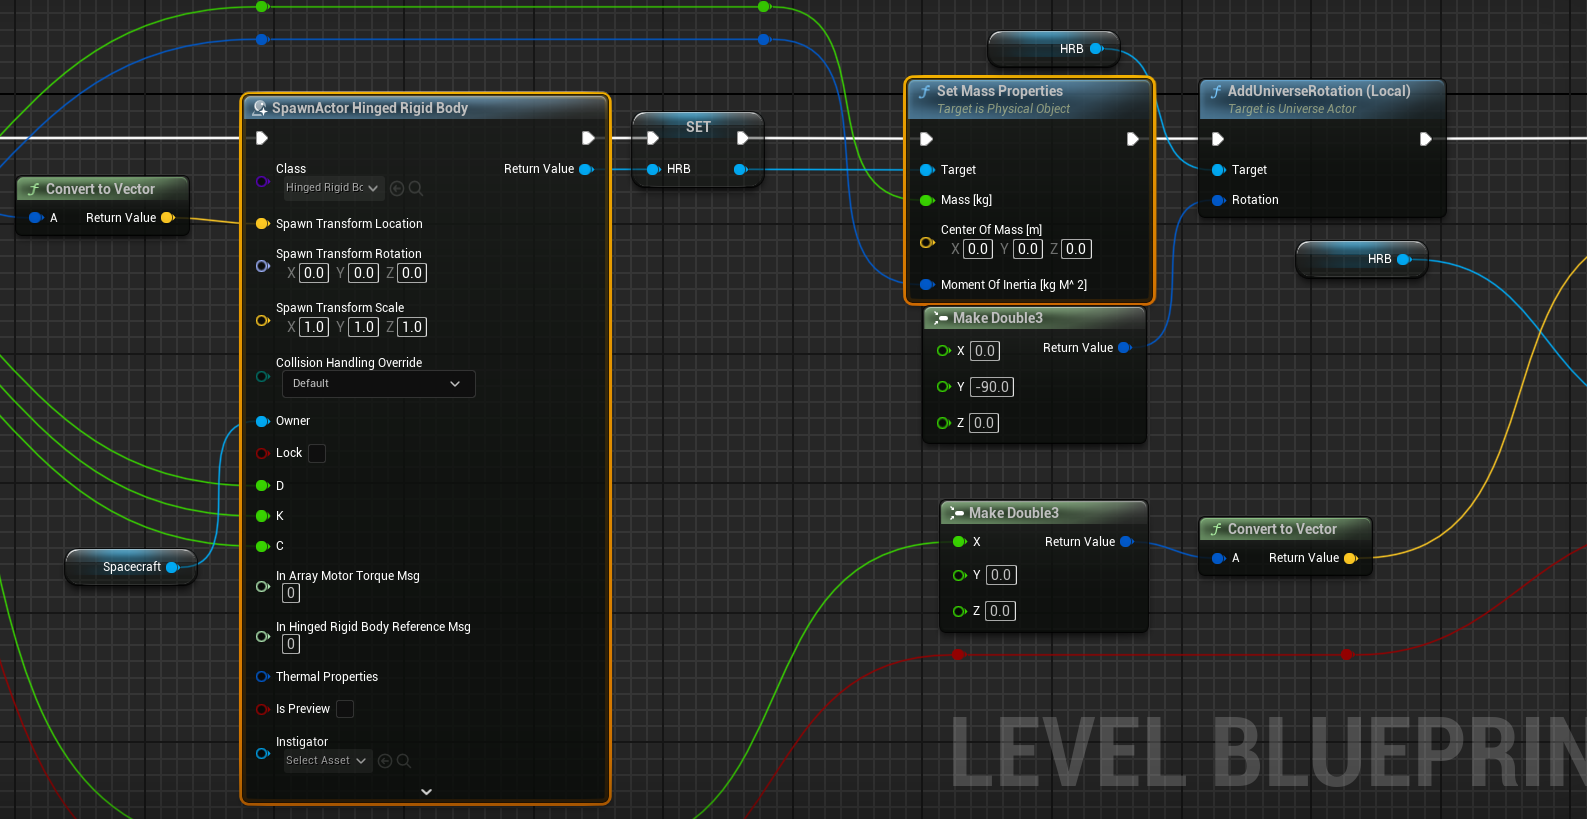This screenshot has width=1587, height=819.
Task: Open the Instigator Select Asset dropdown
Action: click(326, 761)
